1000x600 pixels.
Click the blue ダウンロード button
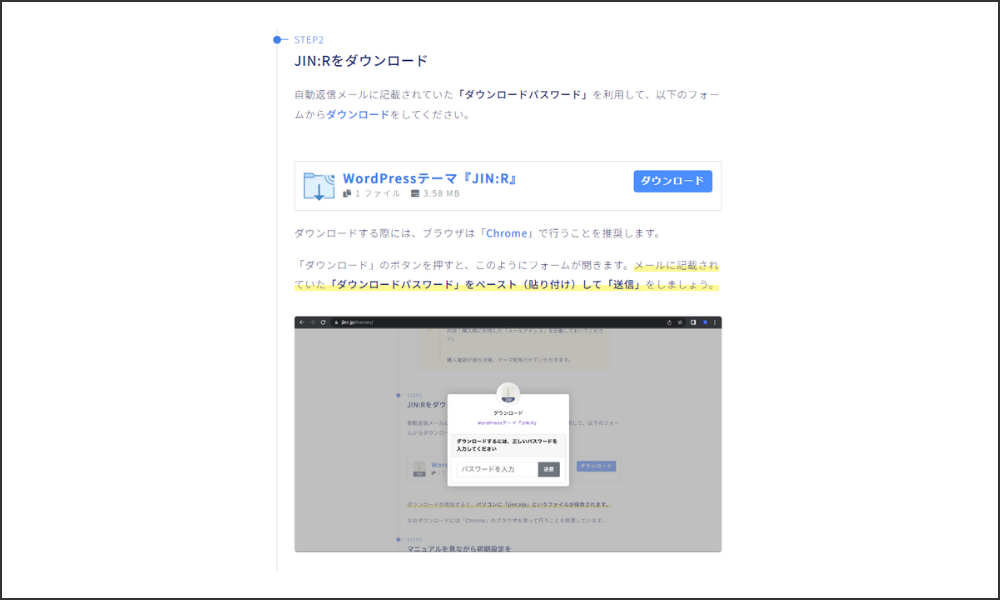[672, 181]
